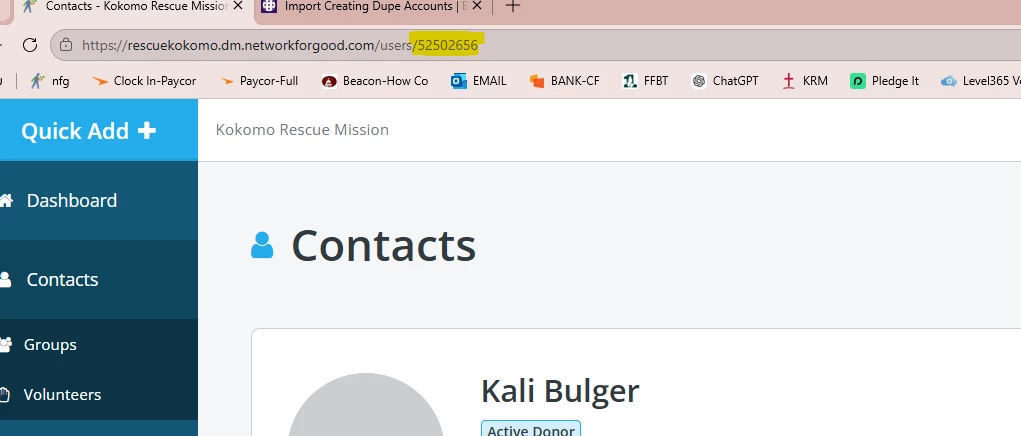Screen dimensions: 1021x436
Task: Click the browser refresh icon
Action: [29, 45]
